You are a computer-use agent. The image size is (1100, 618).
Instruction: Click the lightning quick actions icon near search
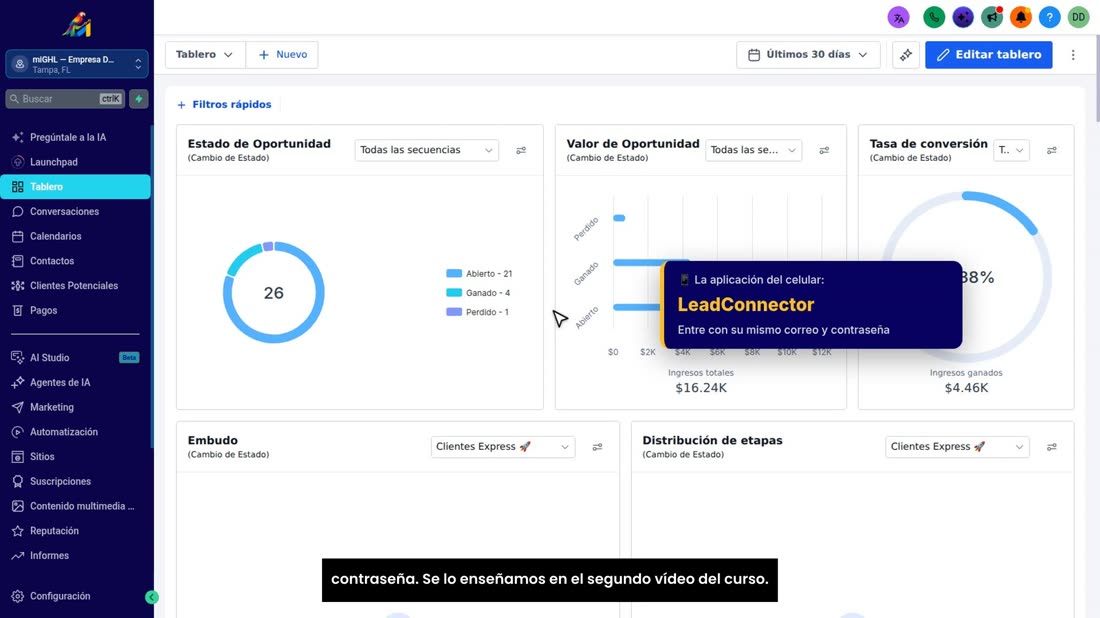[139, 99]
